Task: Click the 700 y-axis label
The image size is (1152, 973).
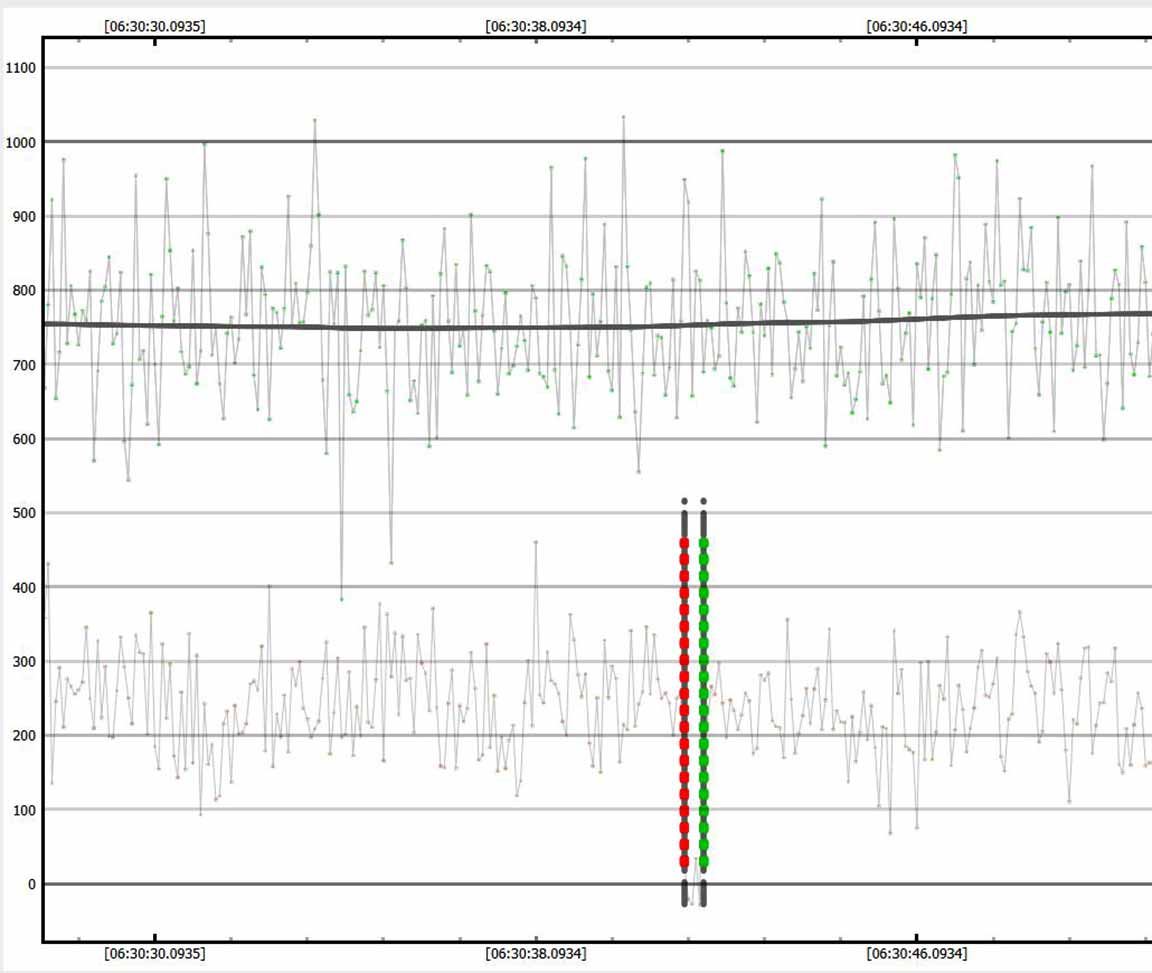Action: pos(24,365)
